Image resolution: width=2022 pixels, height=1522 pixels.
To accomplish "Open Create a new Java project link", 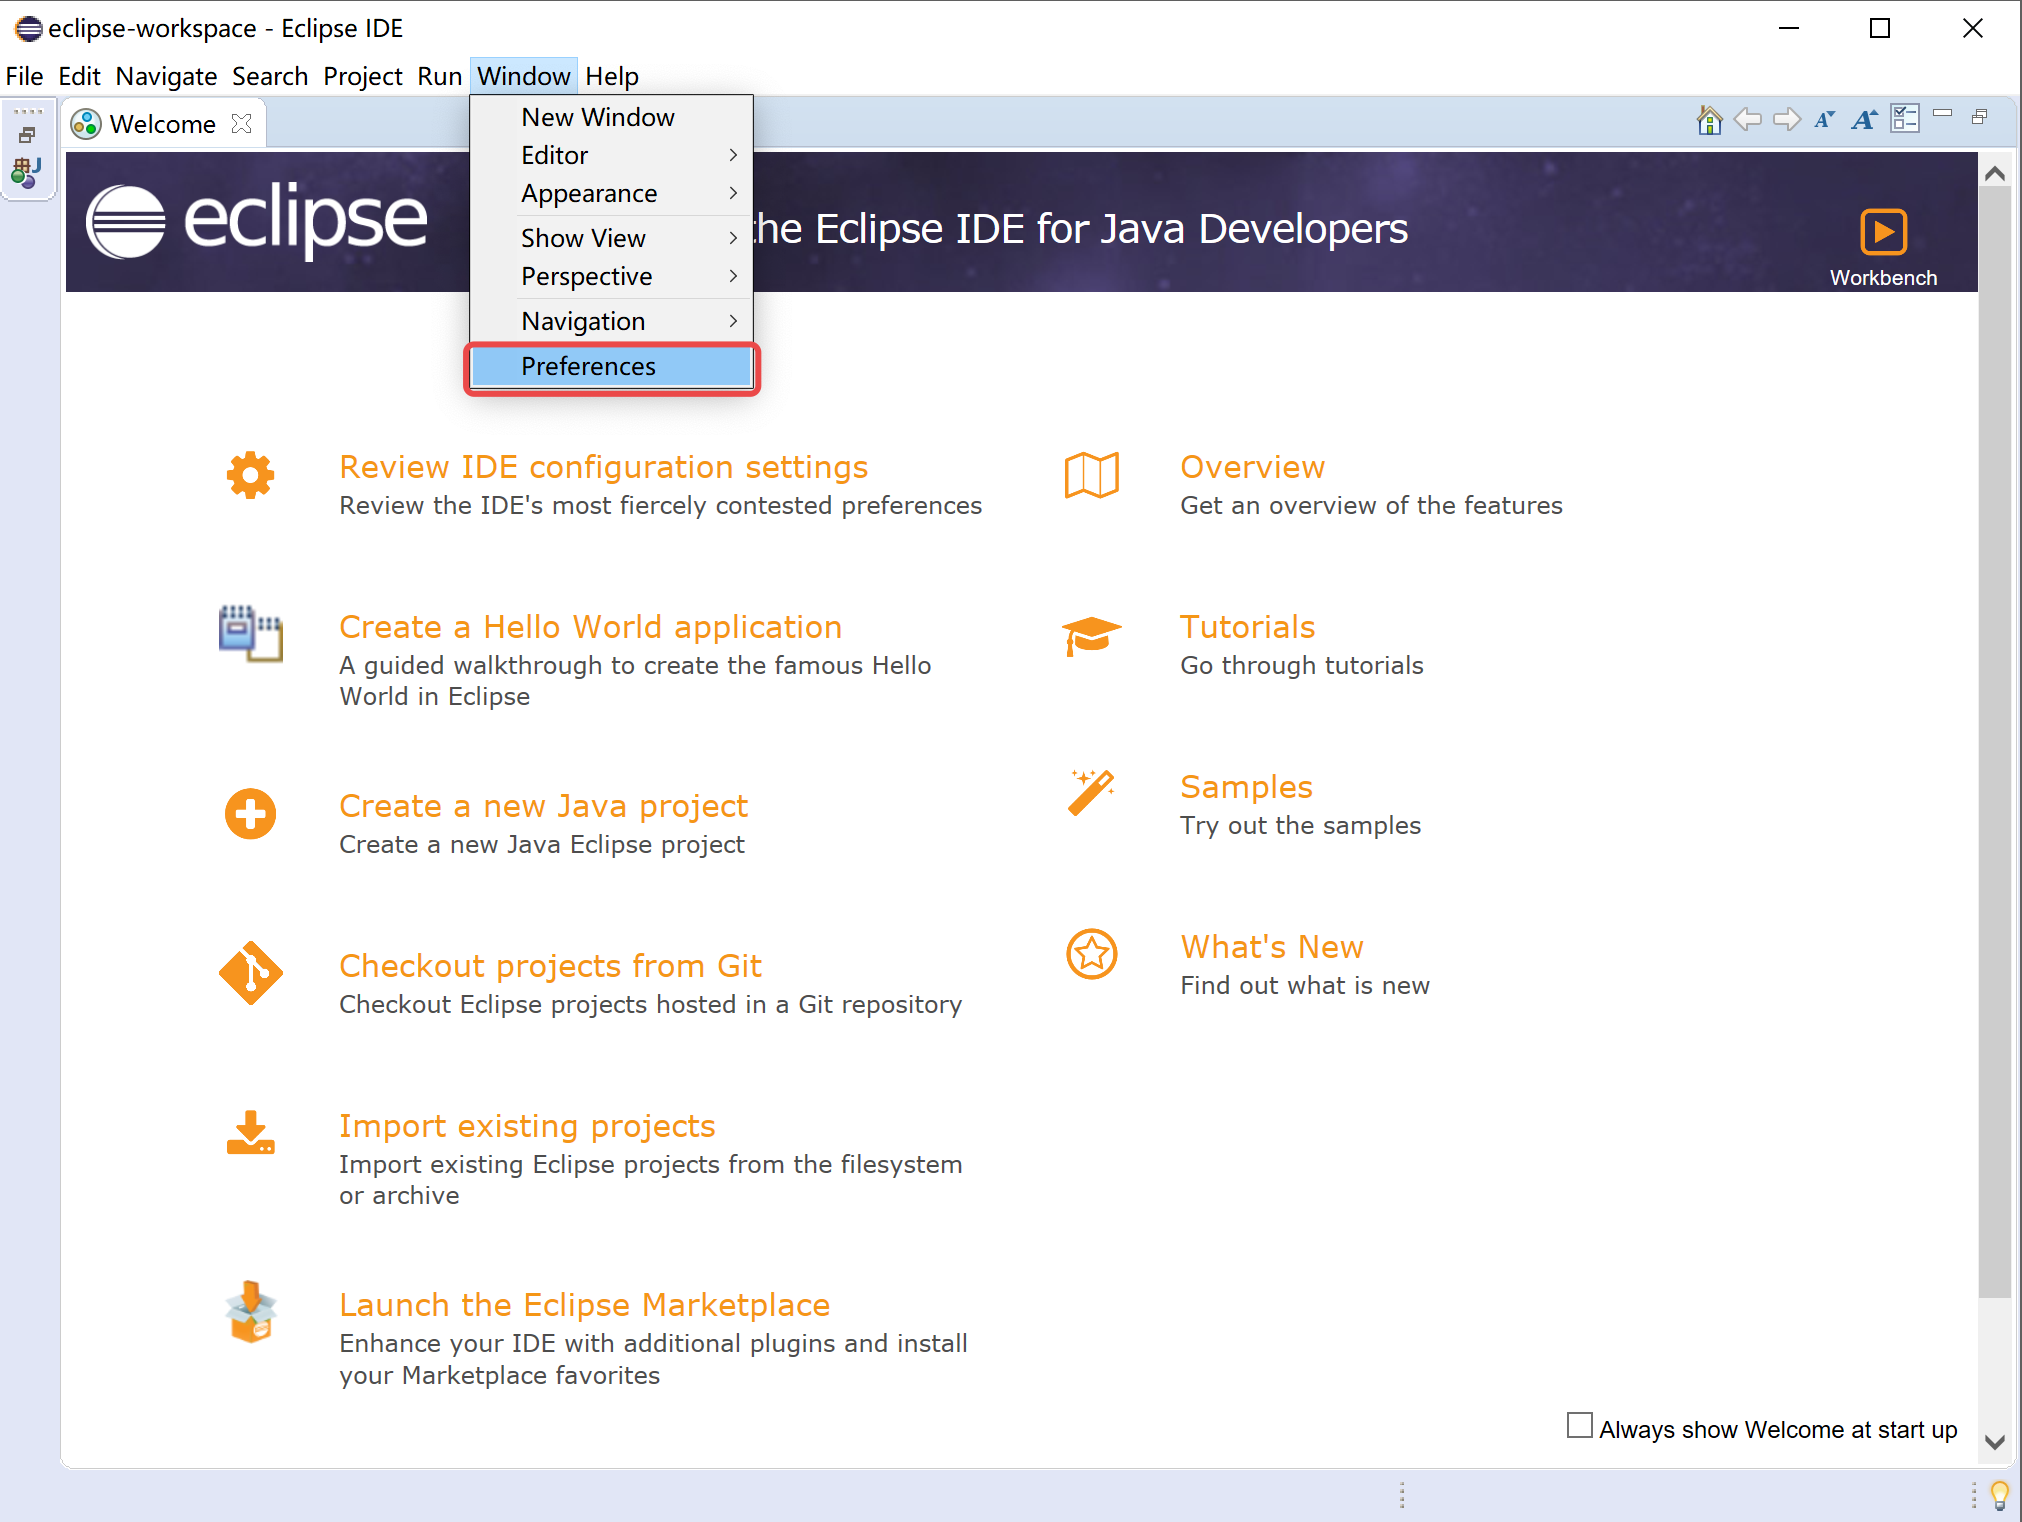I will coord(544,806).
